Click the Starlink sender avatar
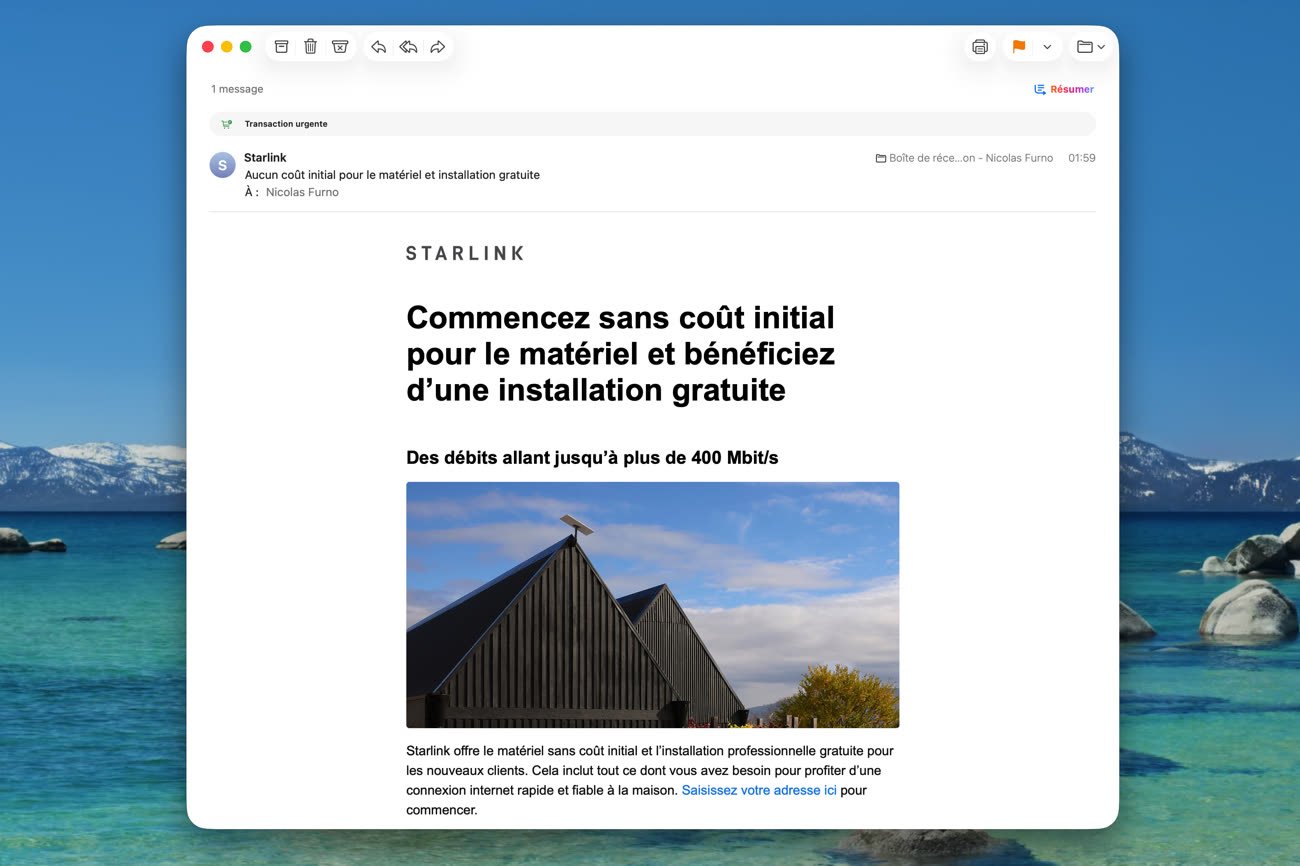 tap(222, 165)
